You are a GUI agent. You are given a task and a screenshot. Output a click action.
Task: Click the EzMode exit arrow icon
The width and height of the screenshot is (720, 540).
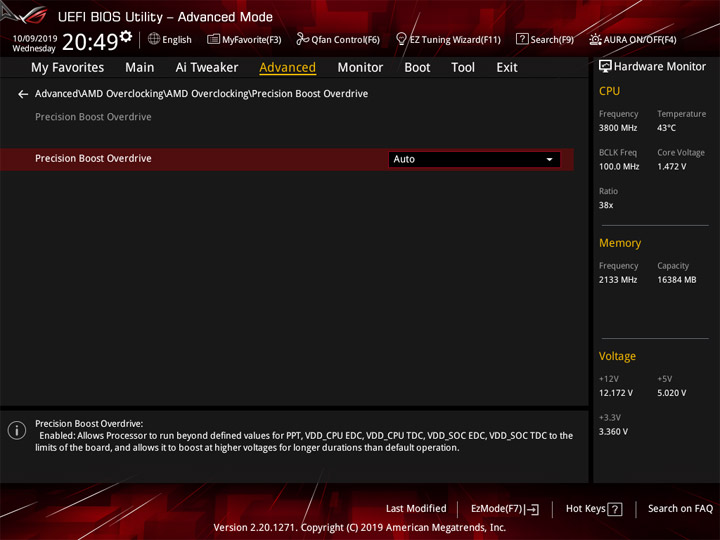pos(532,509)
